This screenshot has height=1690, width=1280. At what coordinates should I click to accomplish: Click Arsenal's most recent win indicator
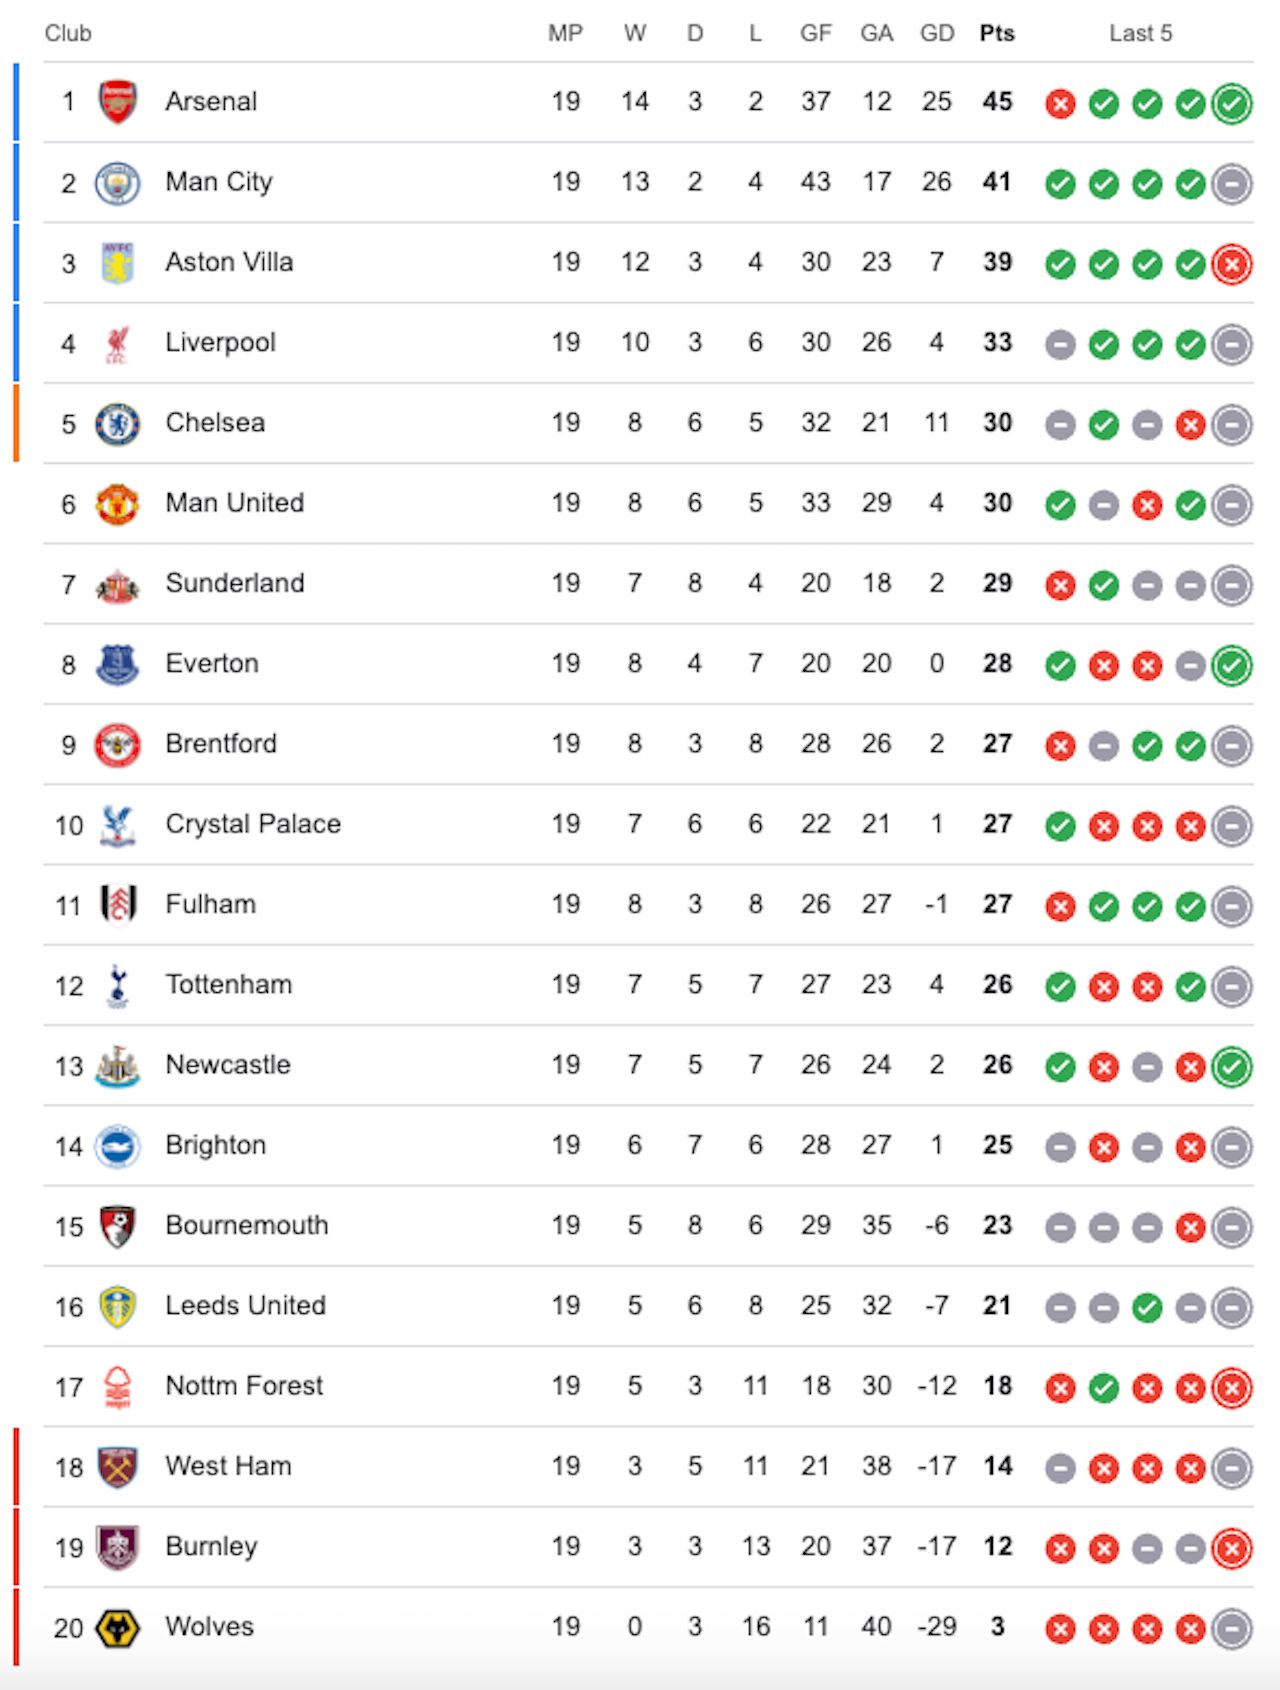pos(1232,103)
